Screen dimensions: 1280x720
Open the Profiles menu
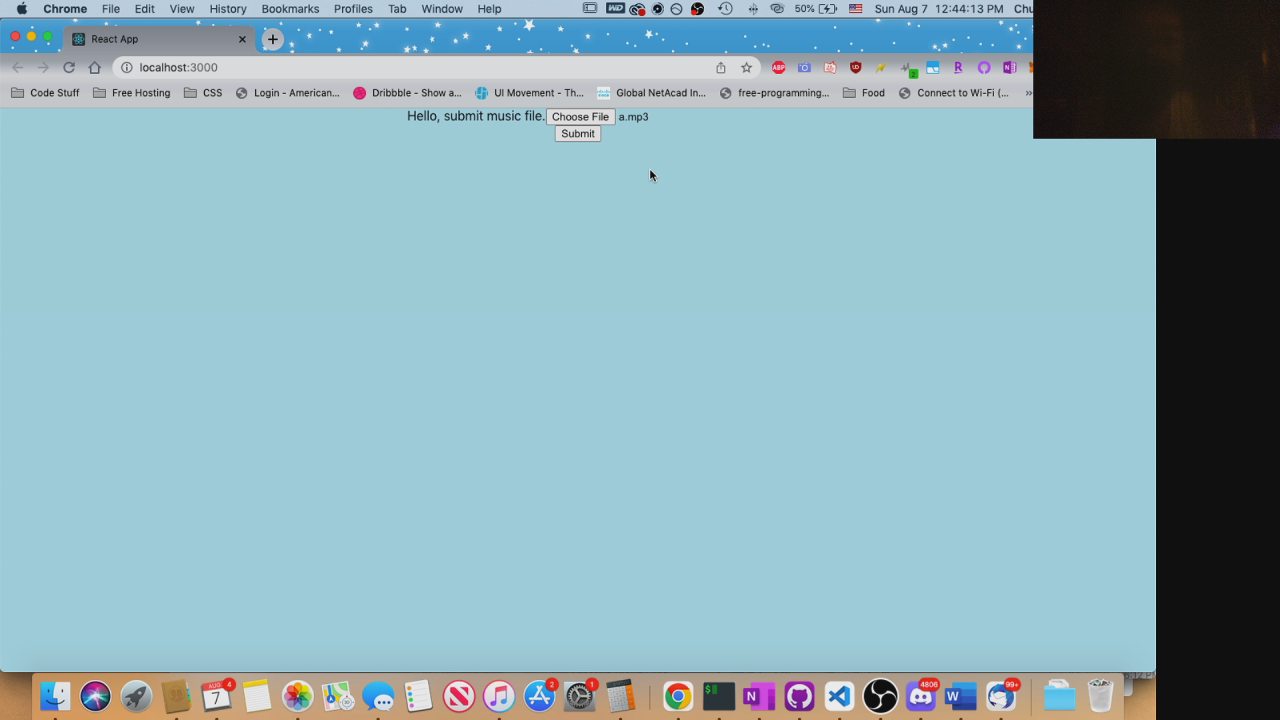tap(353, 9)
